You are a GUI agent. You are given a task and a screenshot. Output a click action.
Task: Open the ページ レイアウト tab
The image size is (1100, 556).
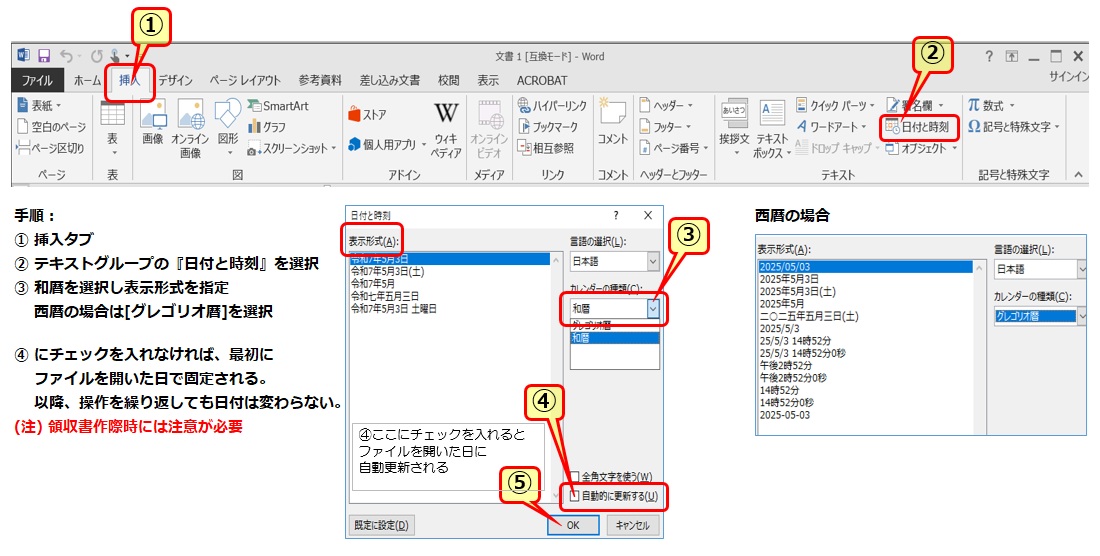pos(246,80)
